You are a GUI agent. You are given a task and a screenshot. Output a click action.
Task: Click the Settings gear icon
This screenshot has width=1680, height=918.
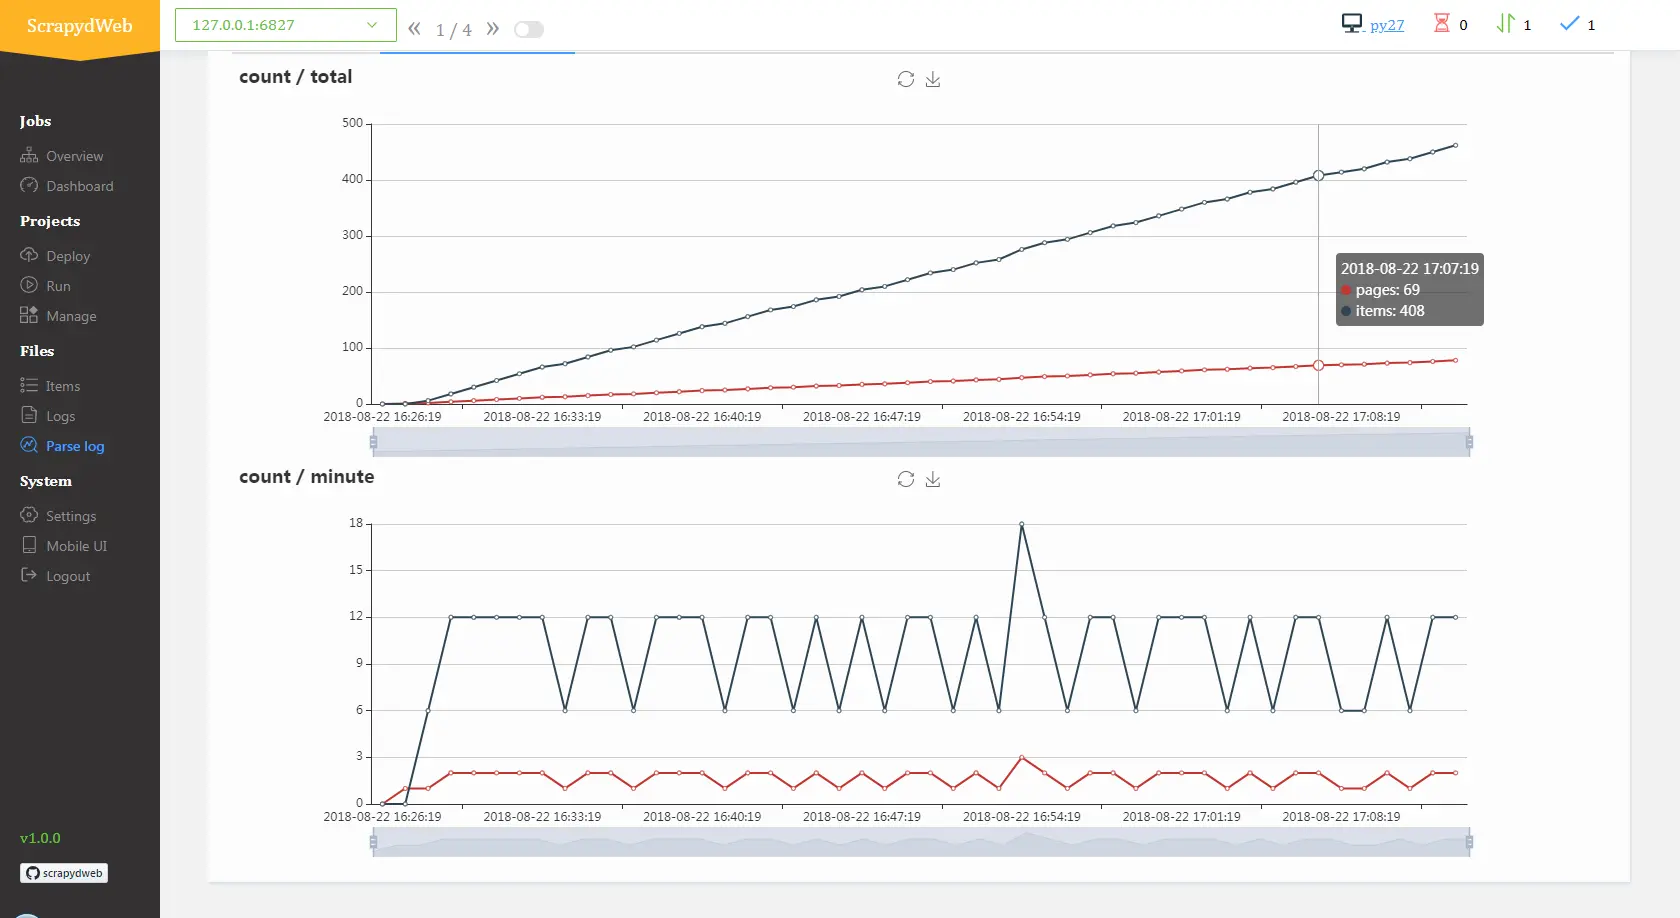pyautogui.click(x=29, y=516)
